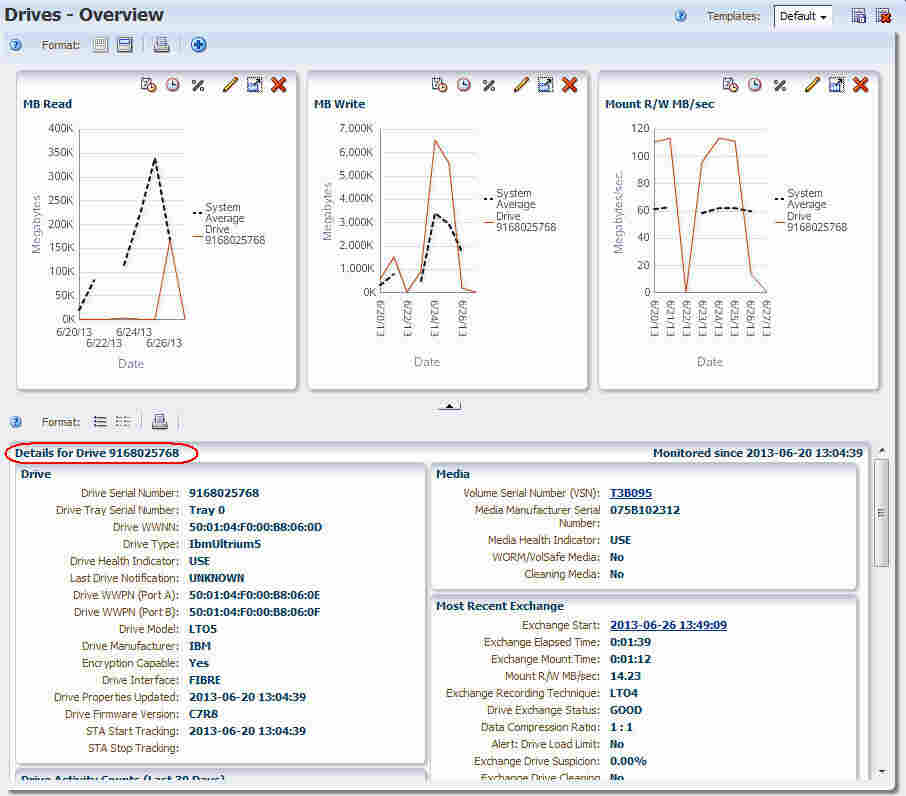Viewport: 906px width, 796px height.
Task: Click Drive WWPN Port B value ending 06:0F
Action: click(x=254, y=612)
